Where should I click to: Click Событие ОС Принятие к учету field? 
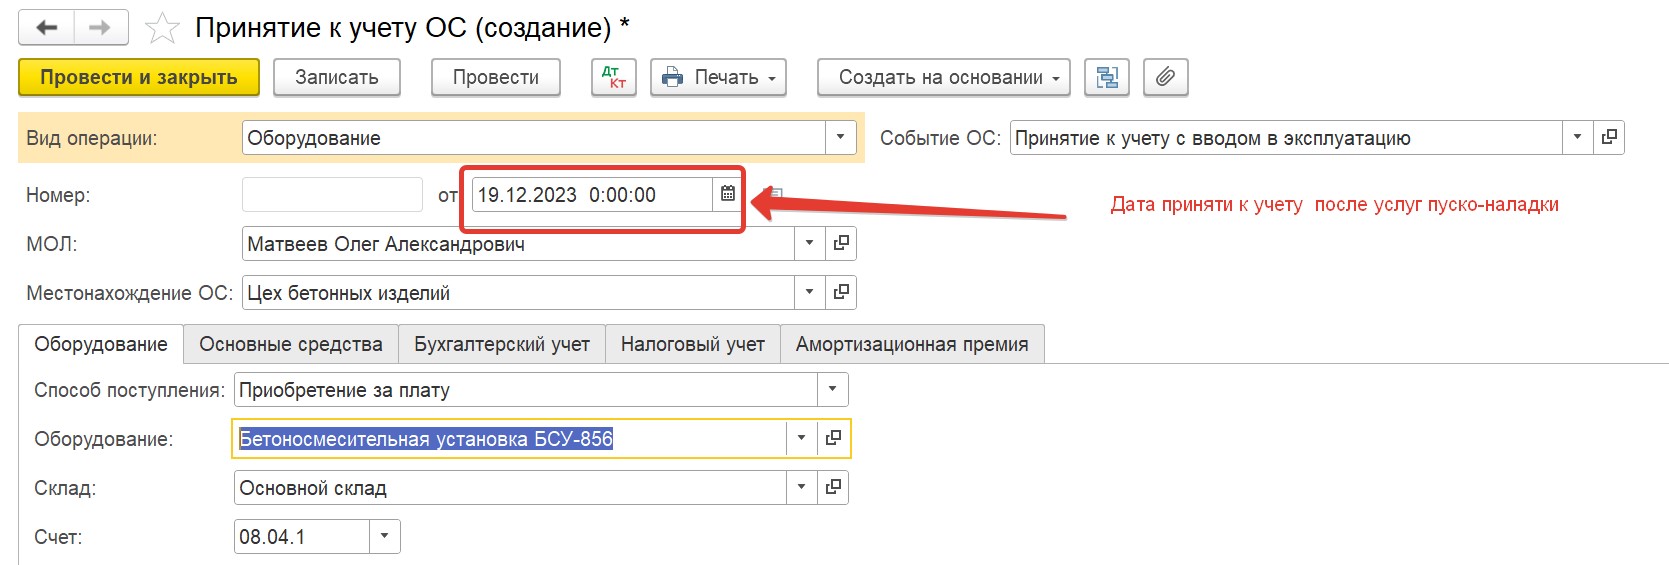click(1286, 137)
